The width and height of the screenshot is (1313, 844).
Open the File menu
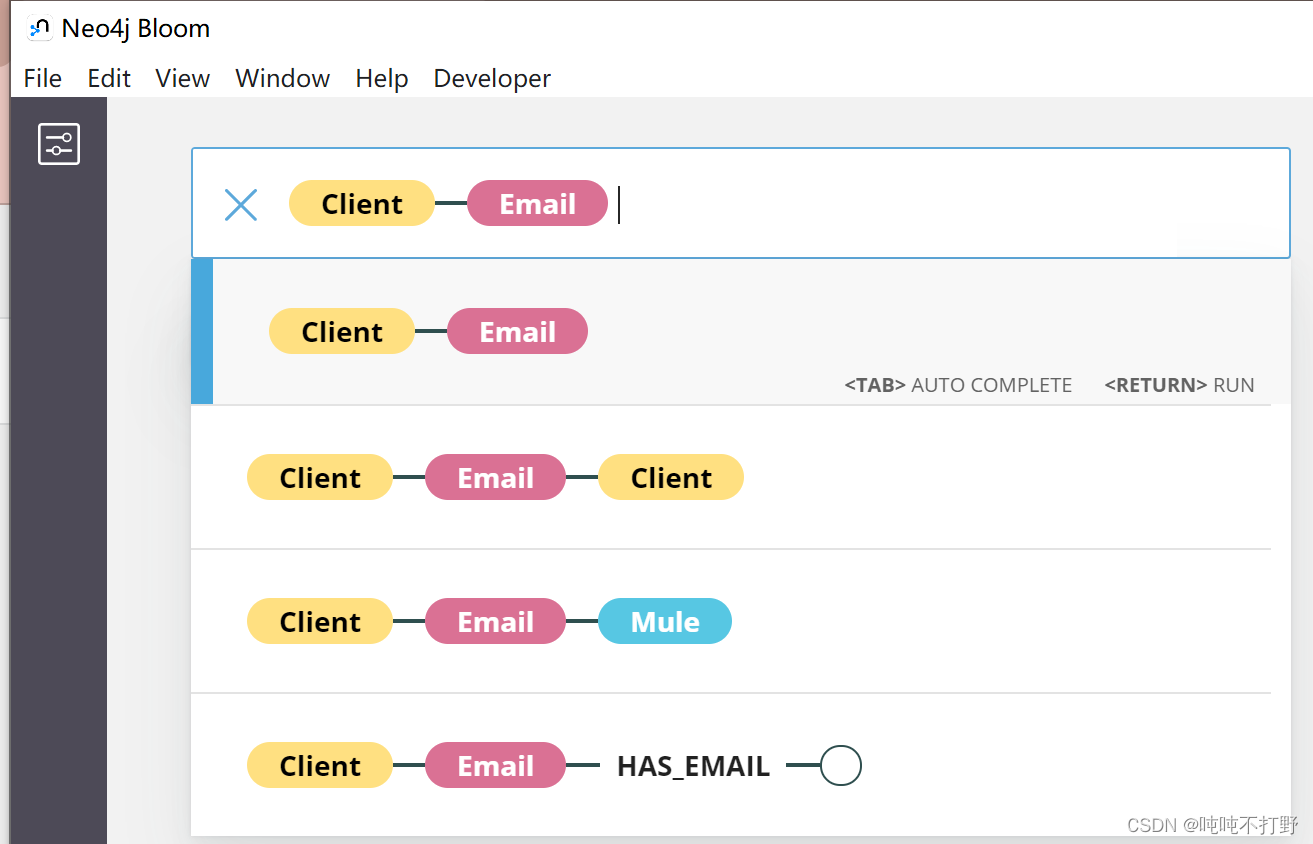43,78
